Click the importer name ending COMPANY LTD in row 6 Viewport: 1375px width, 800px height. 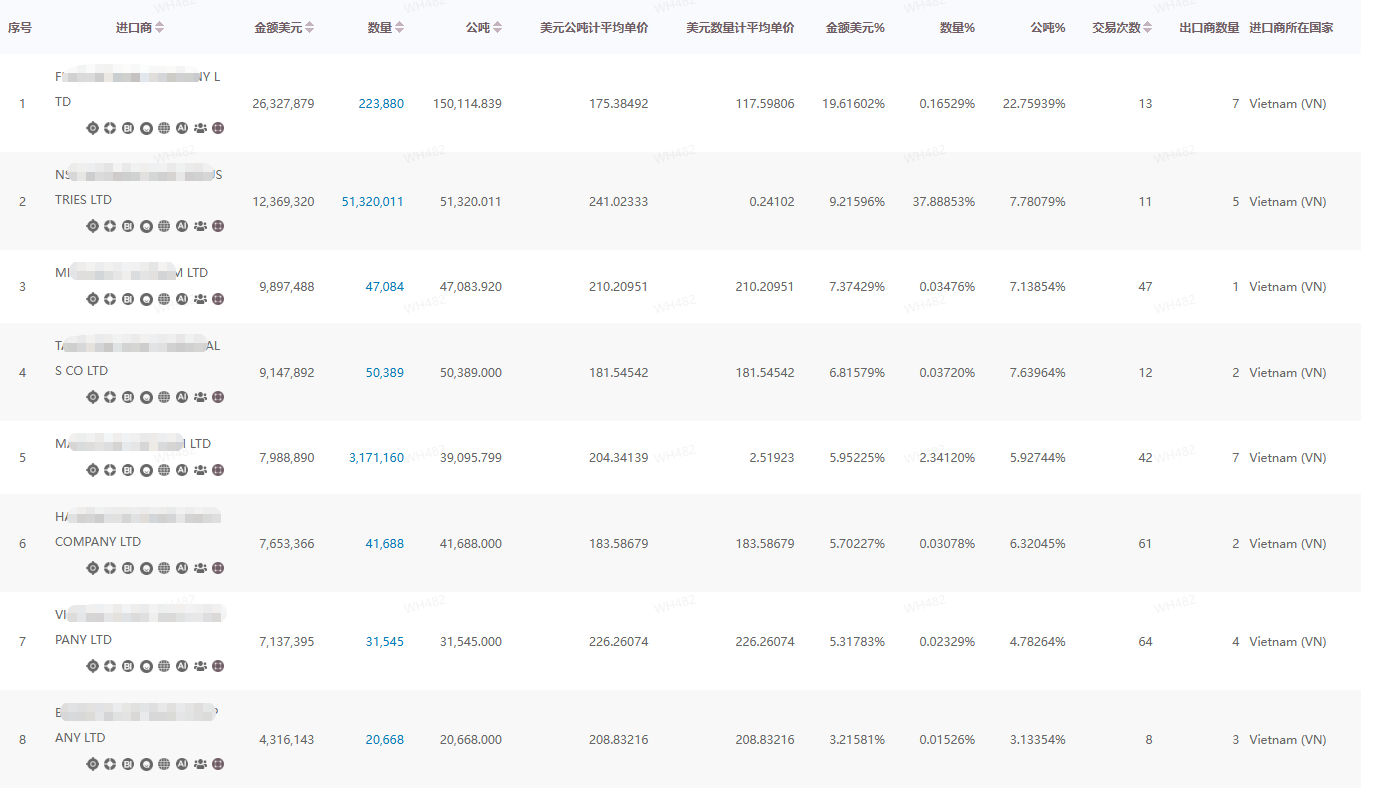click(x=98, y=542)
